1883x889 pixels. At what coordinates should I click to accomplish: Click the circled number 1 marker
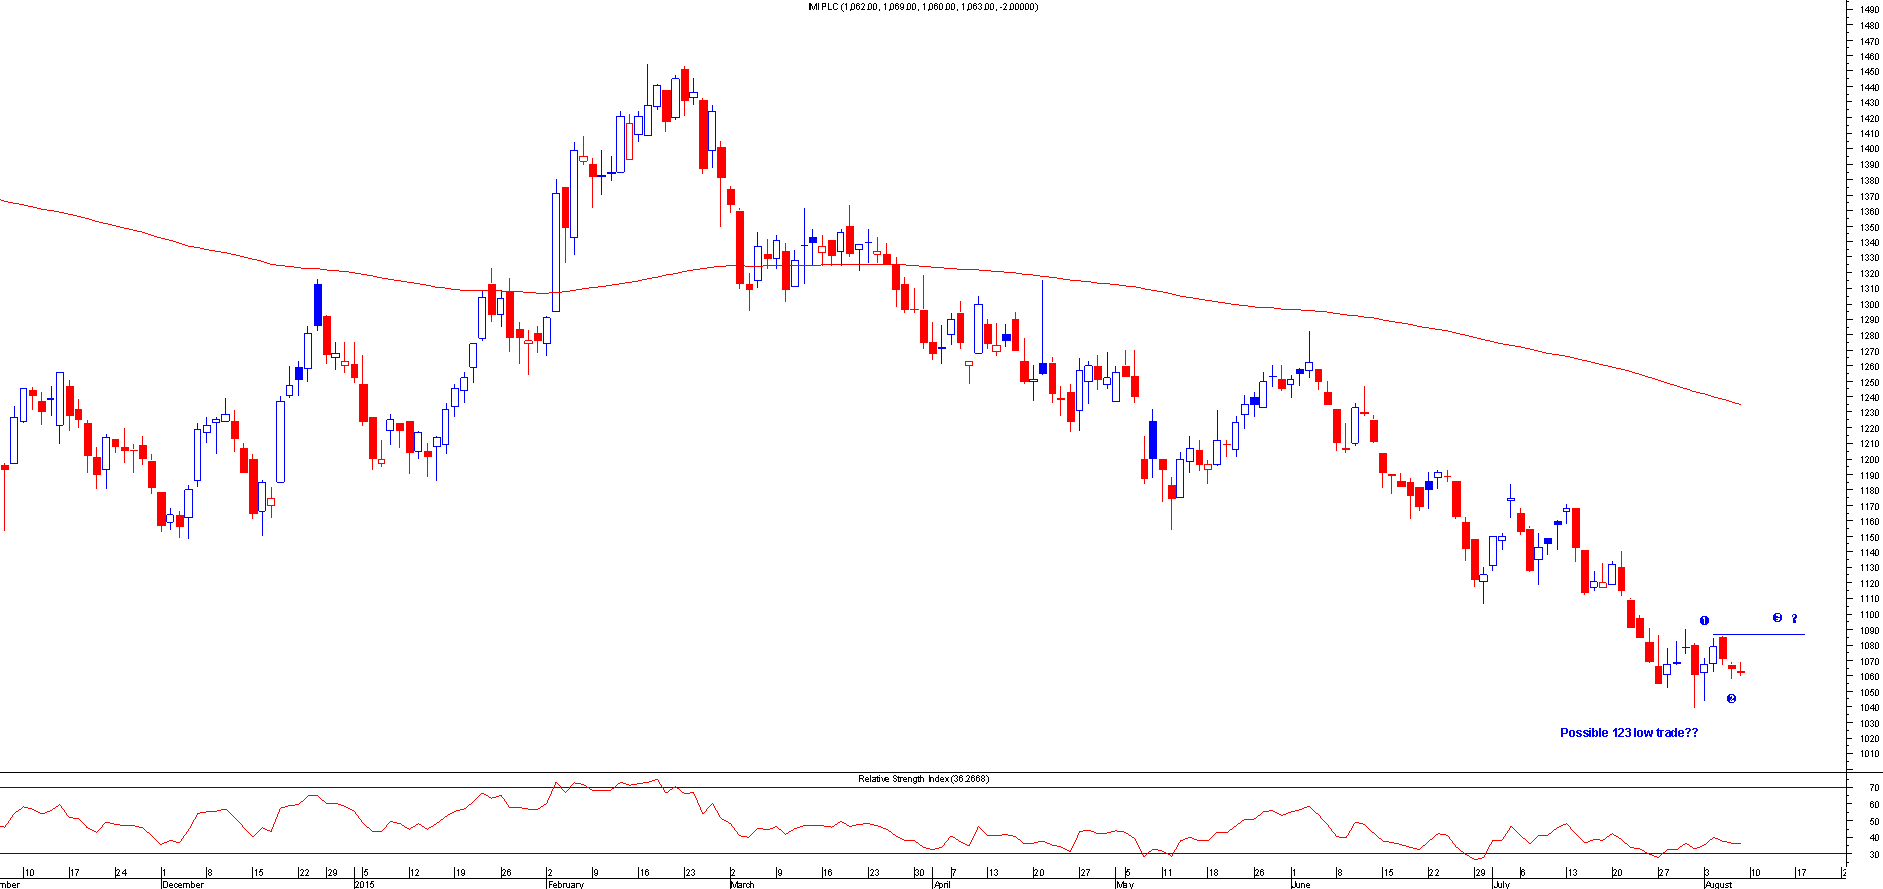pos(1704,621)
